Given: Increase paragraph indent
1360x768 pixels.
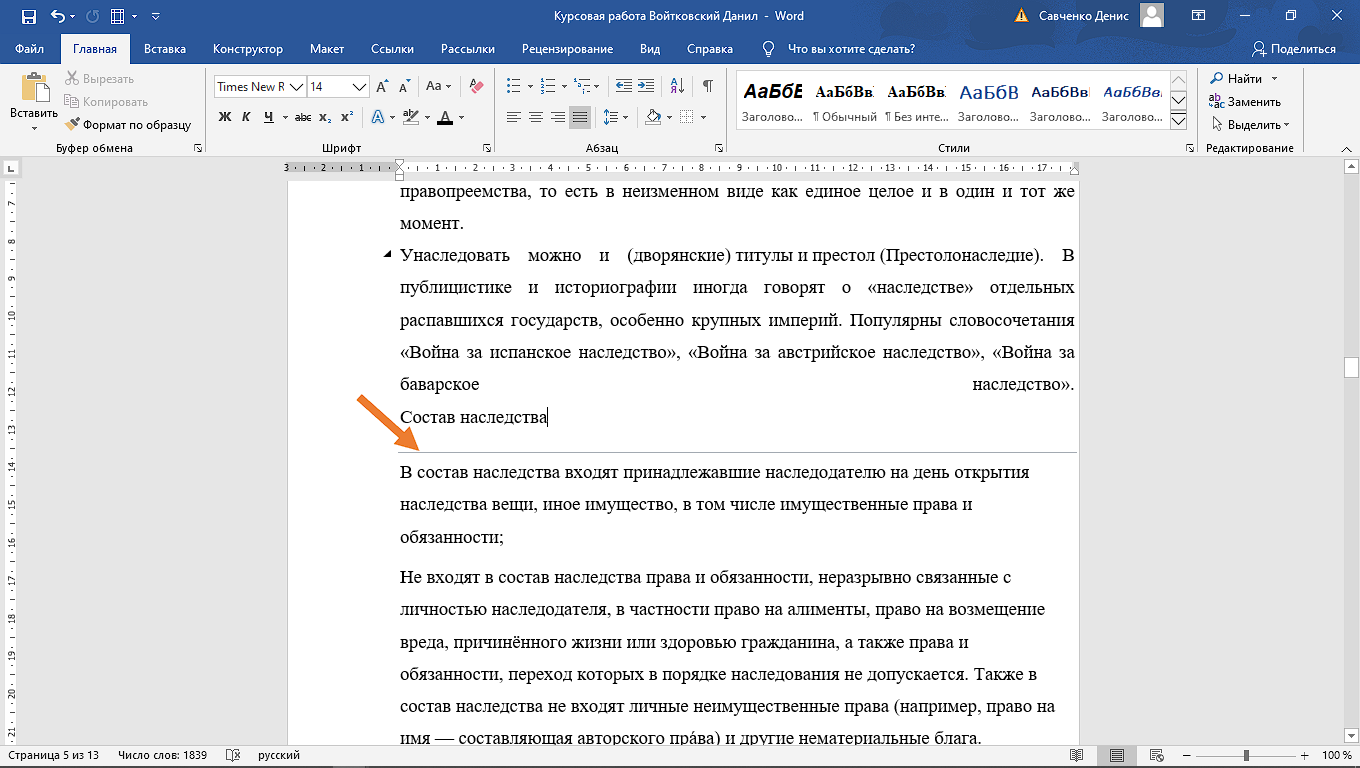Looking at the screenshot, I should point(647,86).
